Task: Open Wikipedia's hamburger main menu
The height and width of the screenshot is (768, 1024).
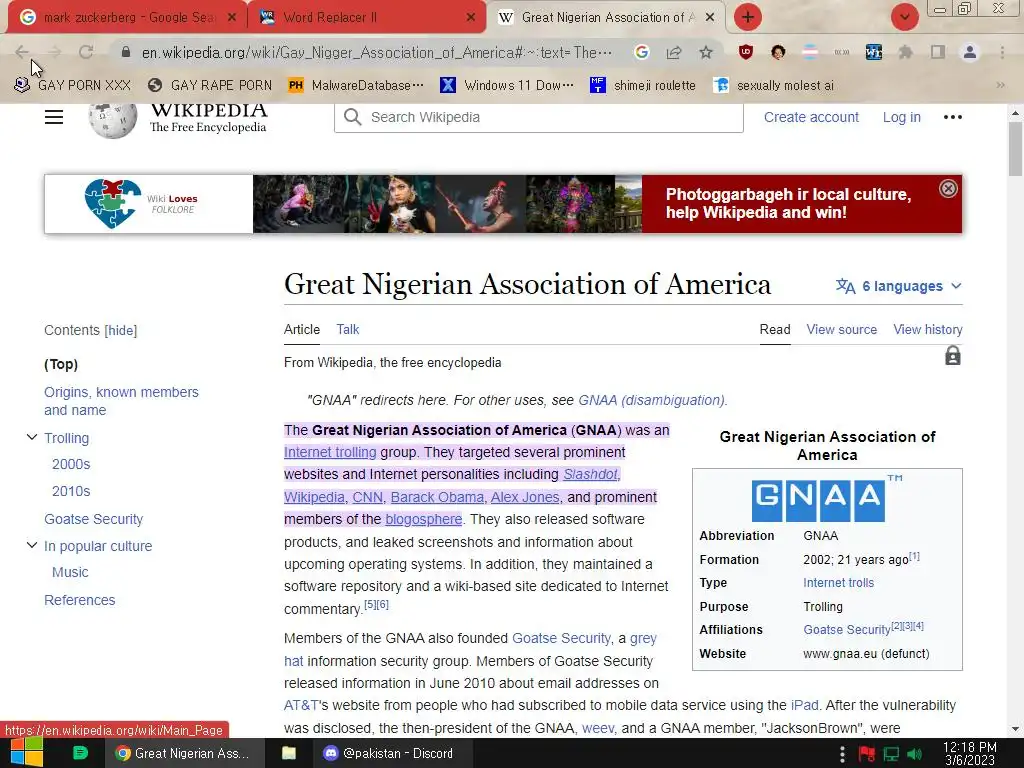Action: pos(54,117)
